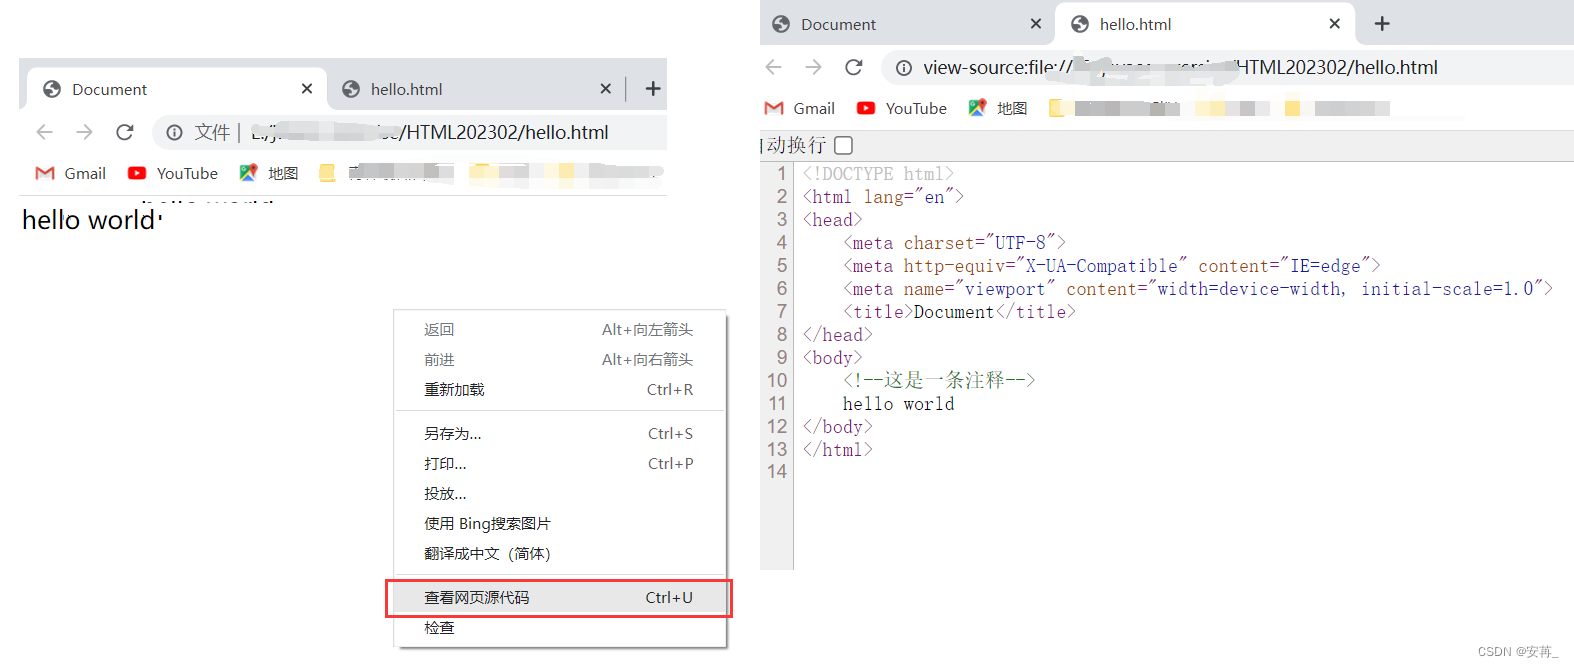Open YouTube bookmark in left browser
Image resolution: width=1574 pixels, height=667 pixels.
(173, 173)
